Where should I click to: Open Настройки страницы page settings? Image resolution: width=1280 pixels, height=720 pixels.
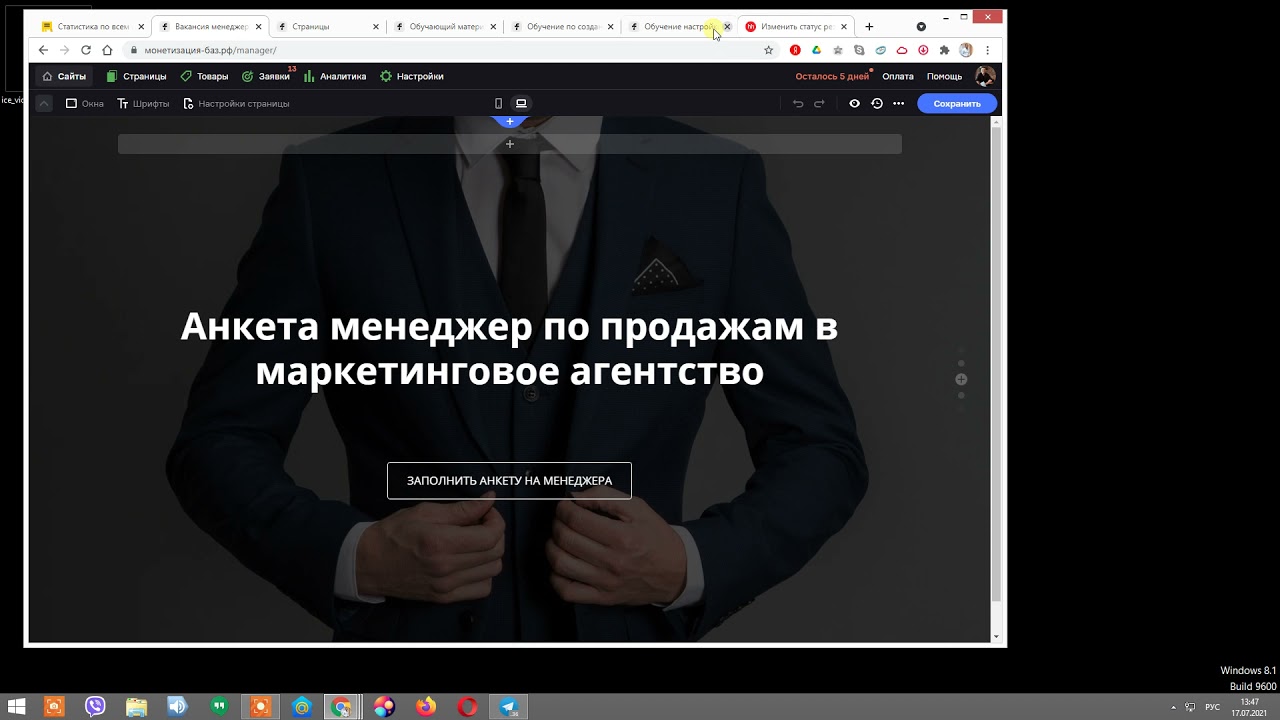pos(236,104)
